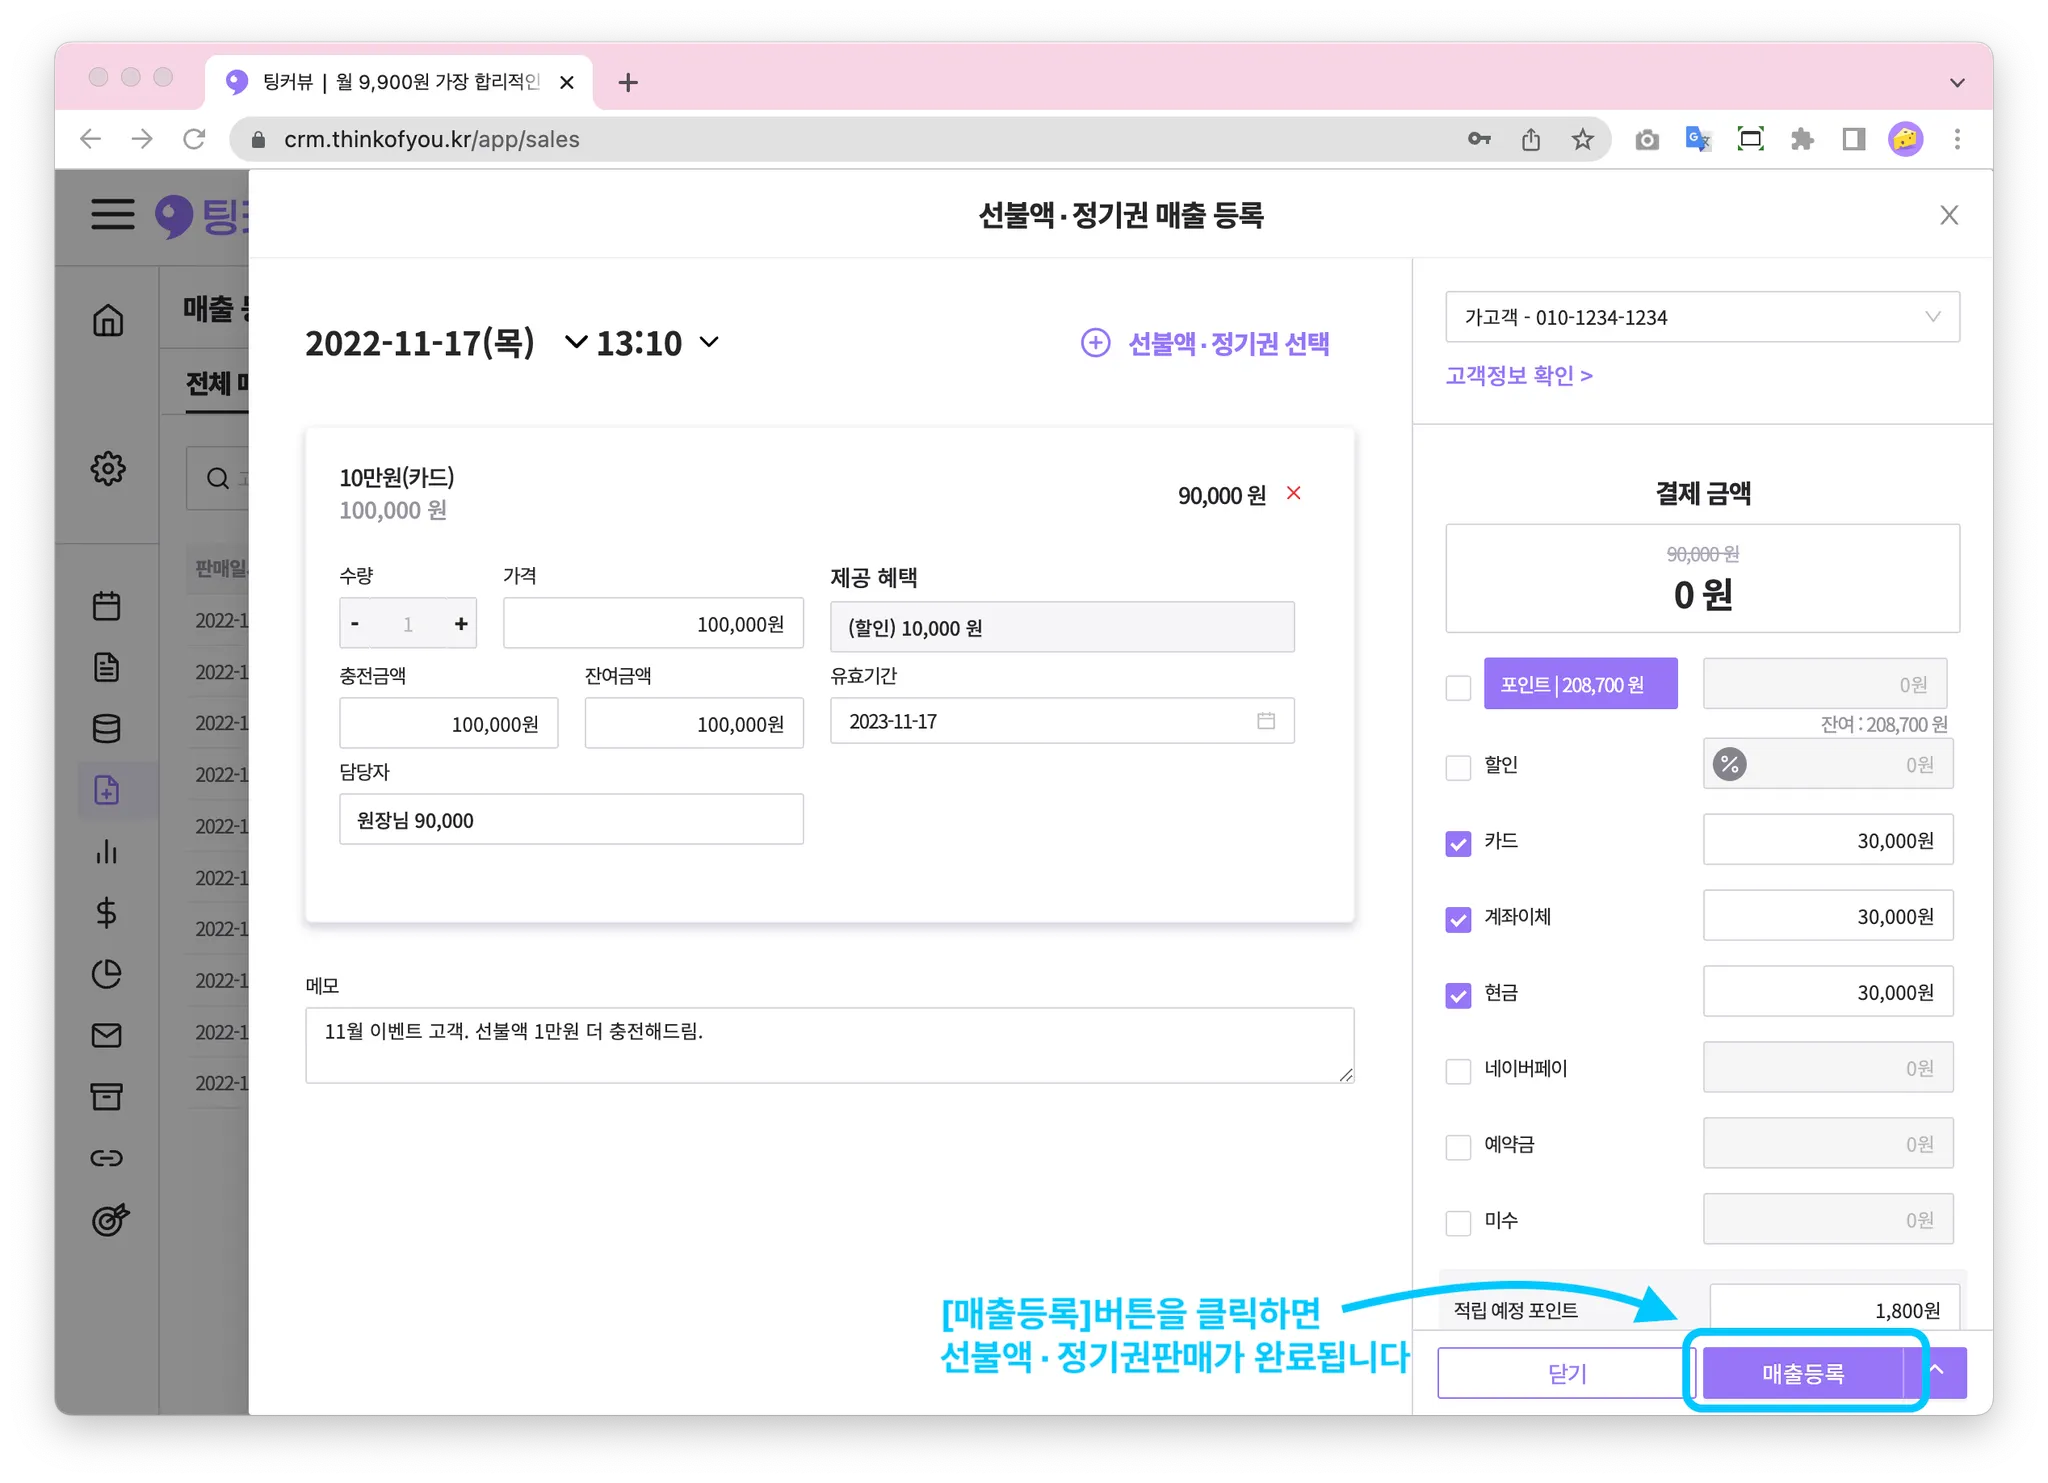
Task: Enable the 네이버페이 payment checkbox
Action: (x=1458, y=1071)
